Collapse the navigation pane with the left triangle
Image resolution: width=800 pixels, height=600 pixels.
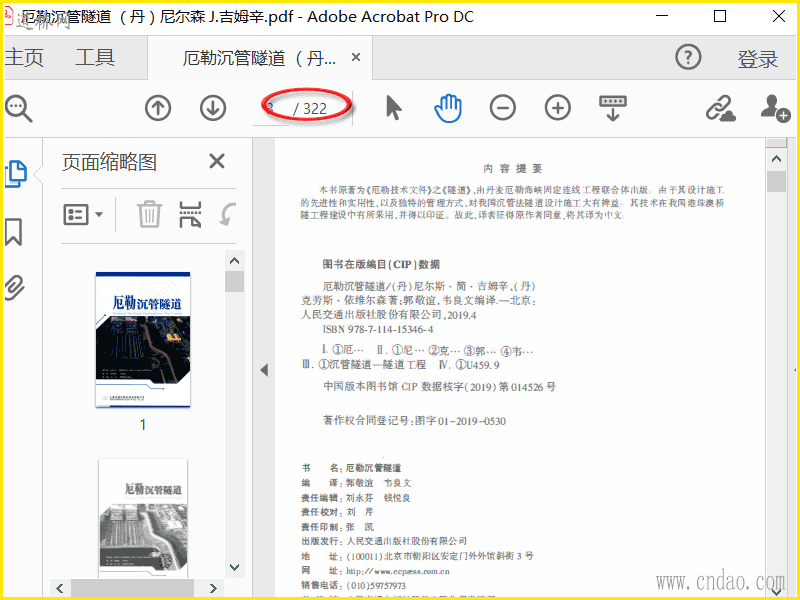tap(264, 370)
